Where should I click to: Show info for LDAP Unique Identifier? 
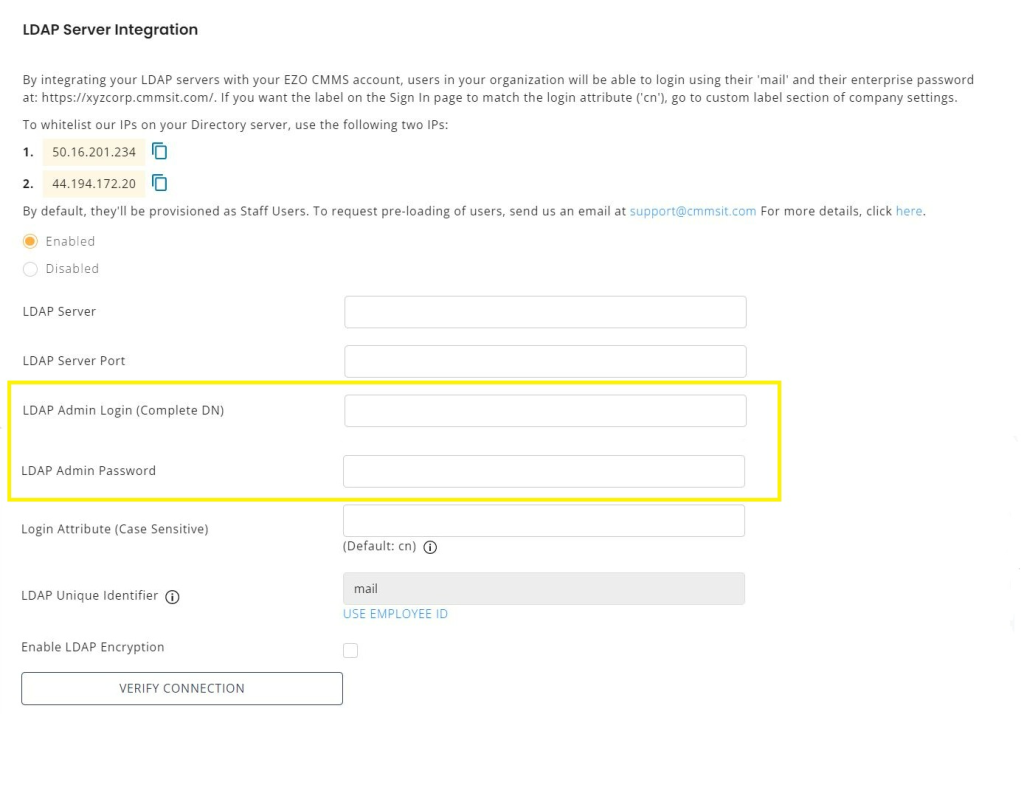pyautogui.click(x=172, y=597)
